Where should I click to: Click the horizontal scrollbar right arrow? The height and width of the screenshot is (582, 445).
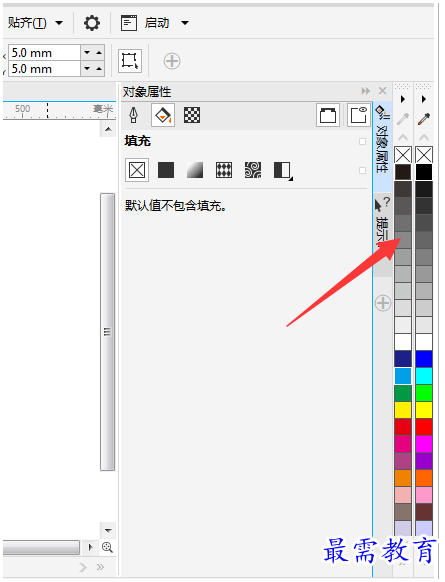pos(90,547)
